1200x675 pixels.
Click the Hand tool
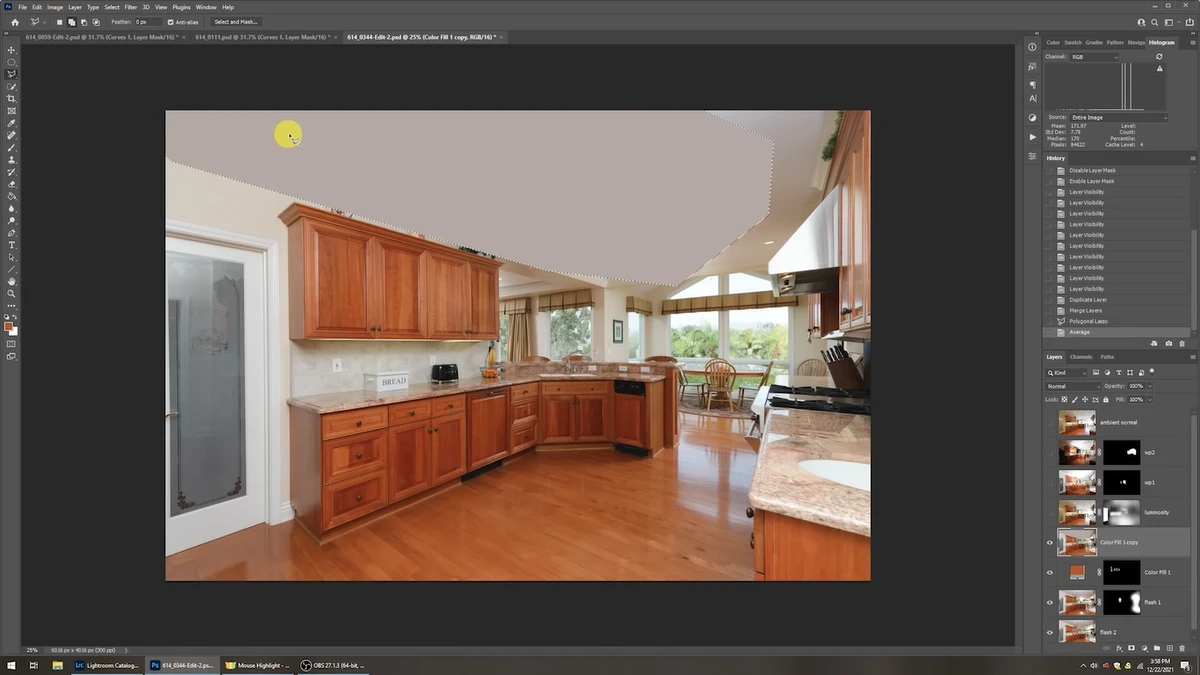(x=12, y=282)
